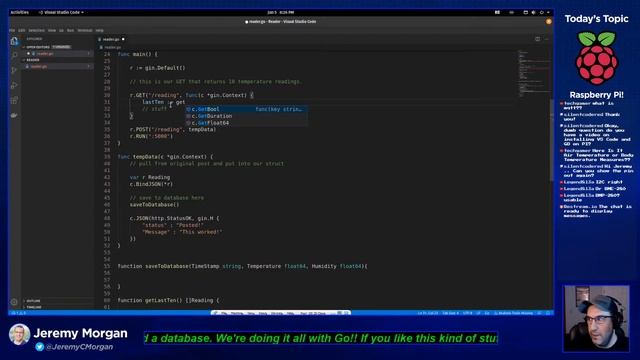Viewport: 640px width, 360px height.
Task: Click the unsaved dot on reader.go tab
Action: (123, 39)
